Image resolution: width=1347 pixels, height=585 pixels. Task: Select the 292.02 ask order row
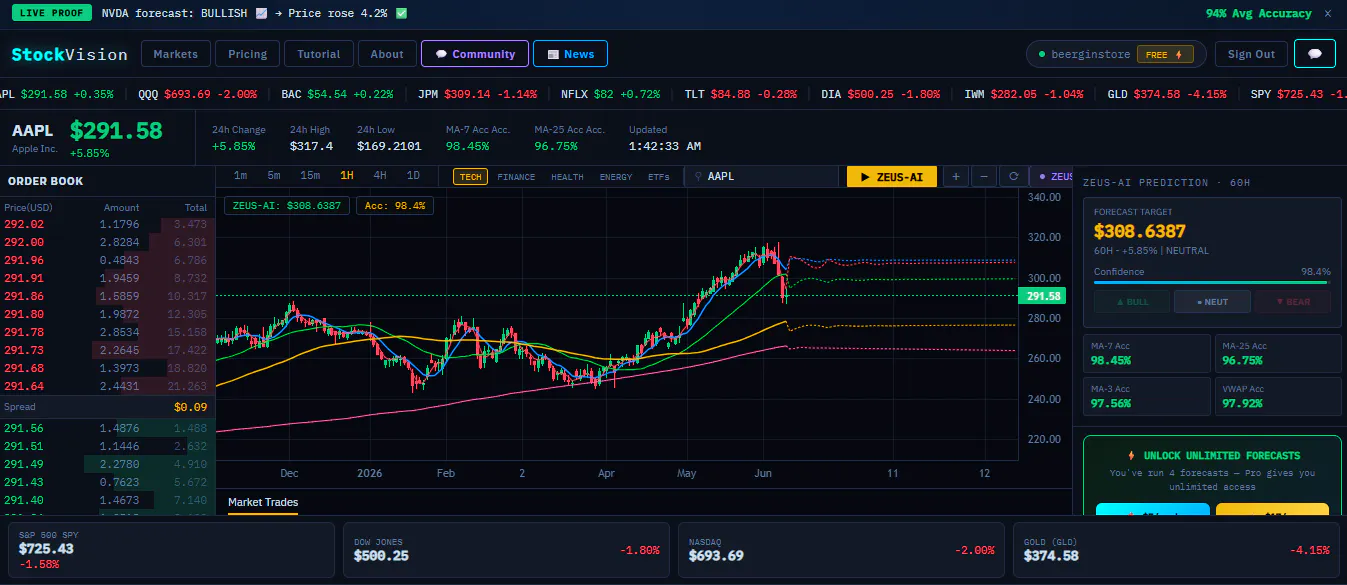point(107,224)
